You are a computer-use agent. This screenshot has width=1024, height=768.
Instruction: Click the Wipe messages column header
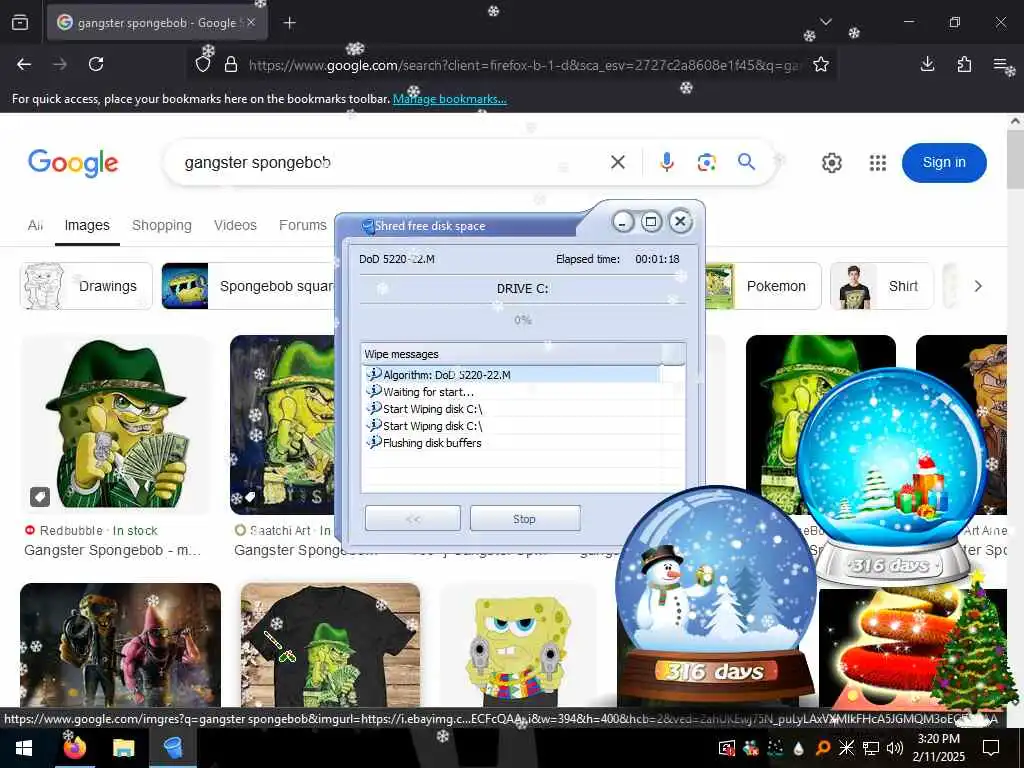coord(511,354)
